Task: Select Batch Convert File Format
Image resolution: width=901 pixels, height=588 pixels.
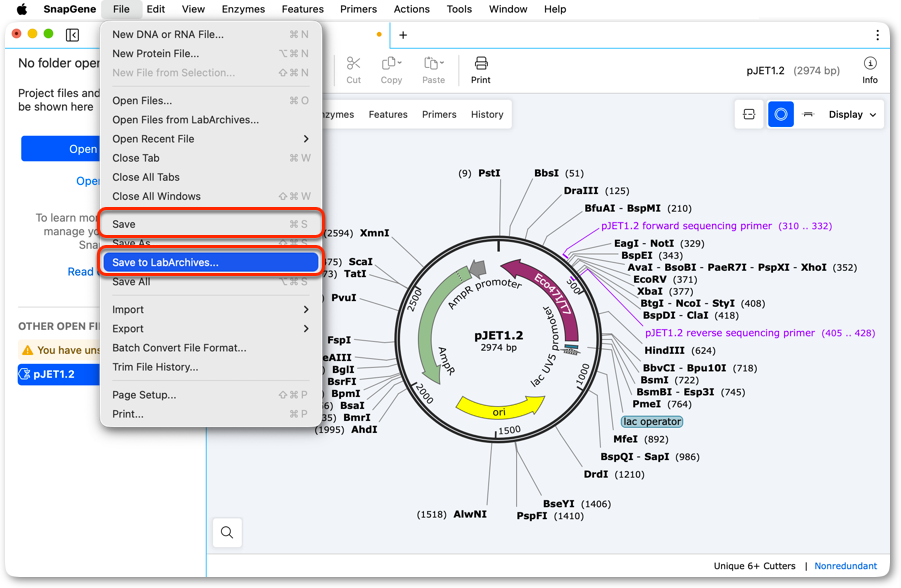Action: click(210, 348)
